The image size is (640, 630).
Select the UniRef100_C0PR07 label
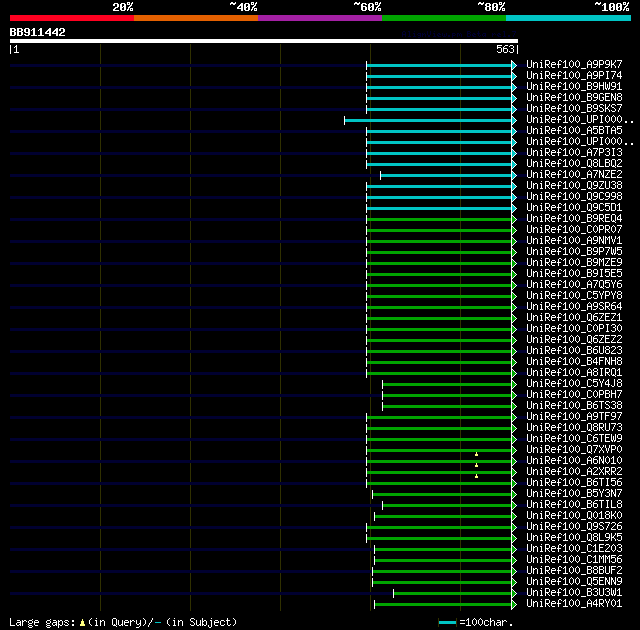(x=574, y=230)
